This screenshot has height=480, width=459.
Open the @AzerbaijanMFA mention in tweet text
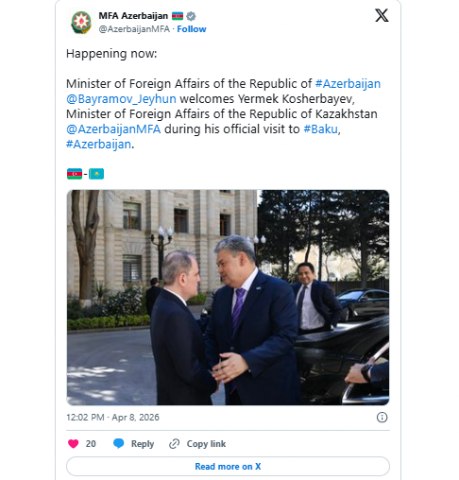113,129
